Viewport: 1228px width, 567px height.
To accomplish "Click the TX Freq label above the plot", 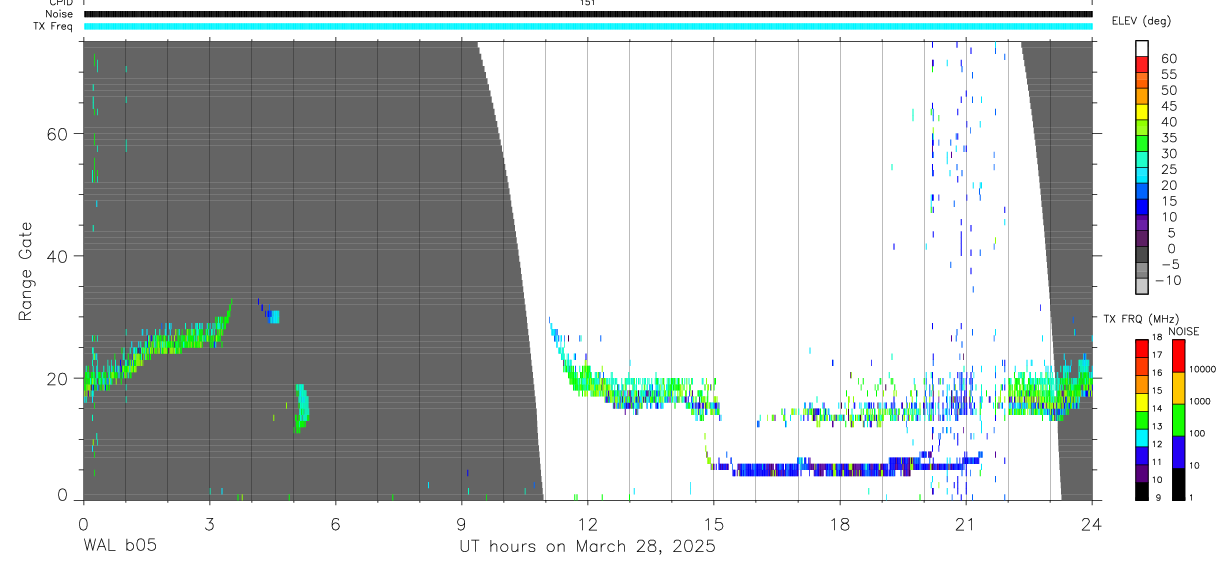I will [54, 26].
